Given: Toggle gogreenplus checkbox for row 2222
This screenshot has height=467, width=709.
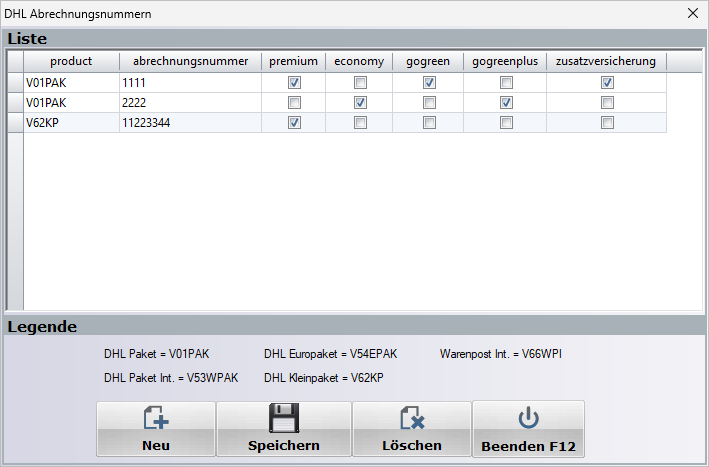Looking at the screenshot, I should (x=507, y=102).
